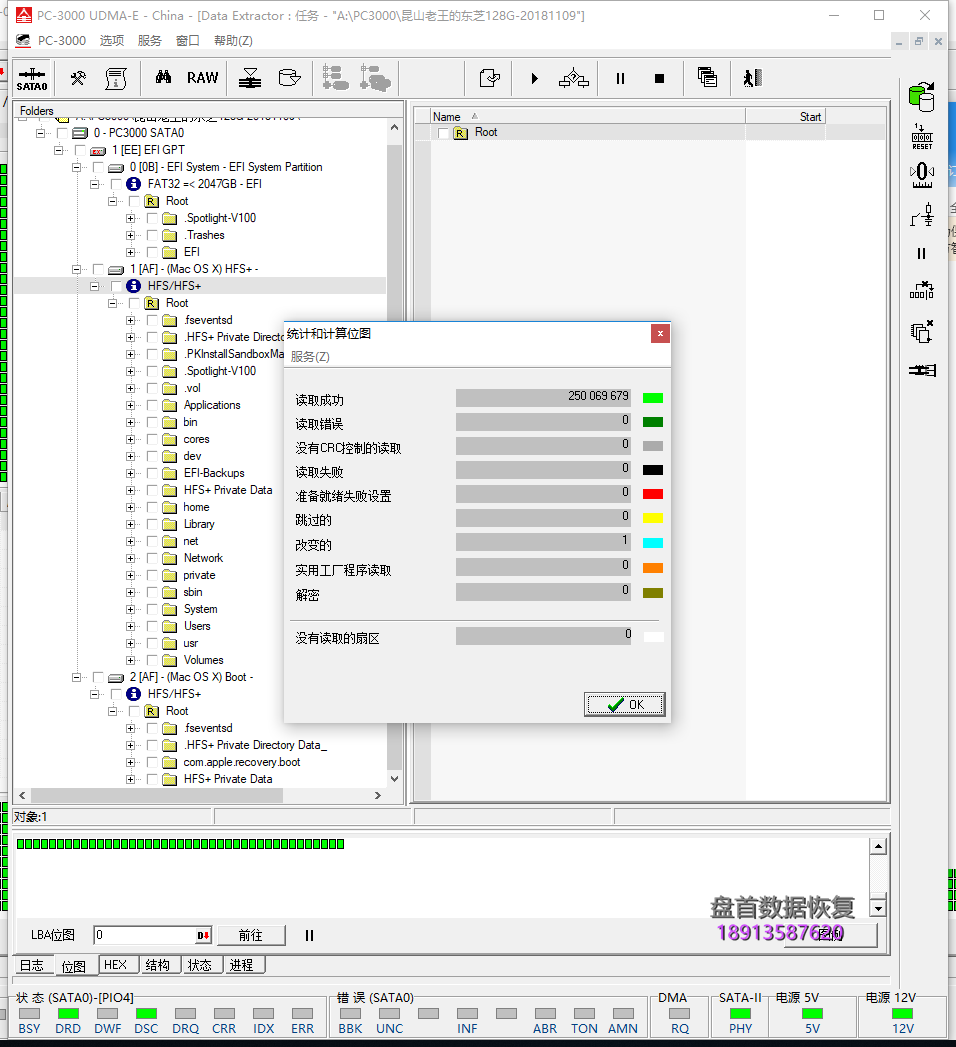The height and width of the screenshot is (1047, 956).
Task: Check the Applications folder checkbox
Action: pos(151,405)
